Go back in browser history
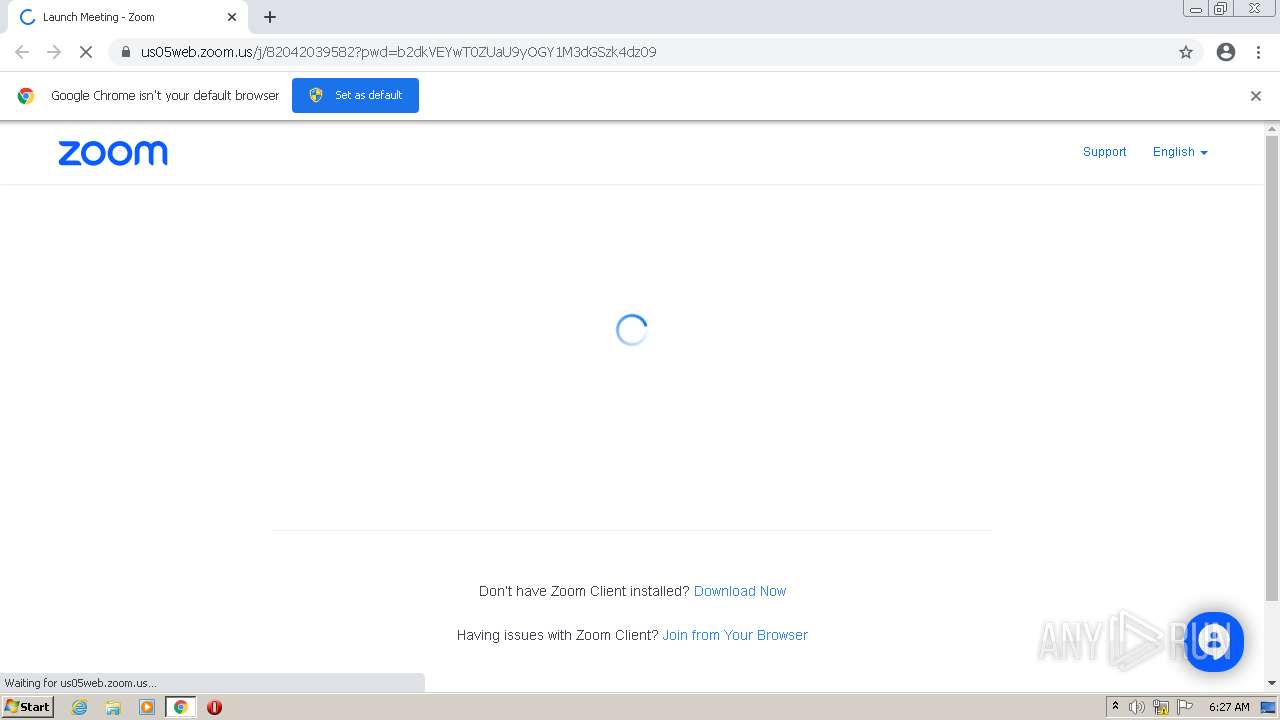Screen dimensions: 1280x720 click(22, 52)
